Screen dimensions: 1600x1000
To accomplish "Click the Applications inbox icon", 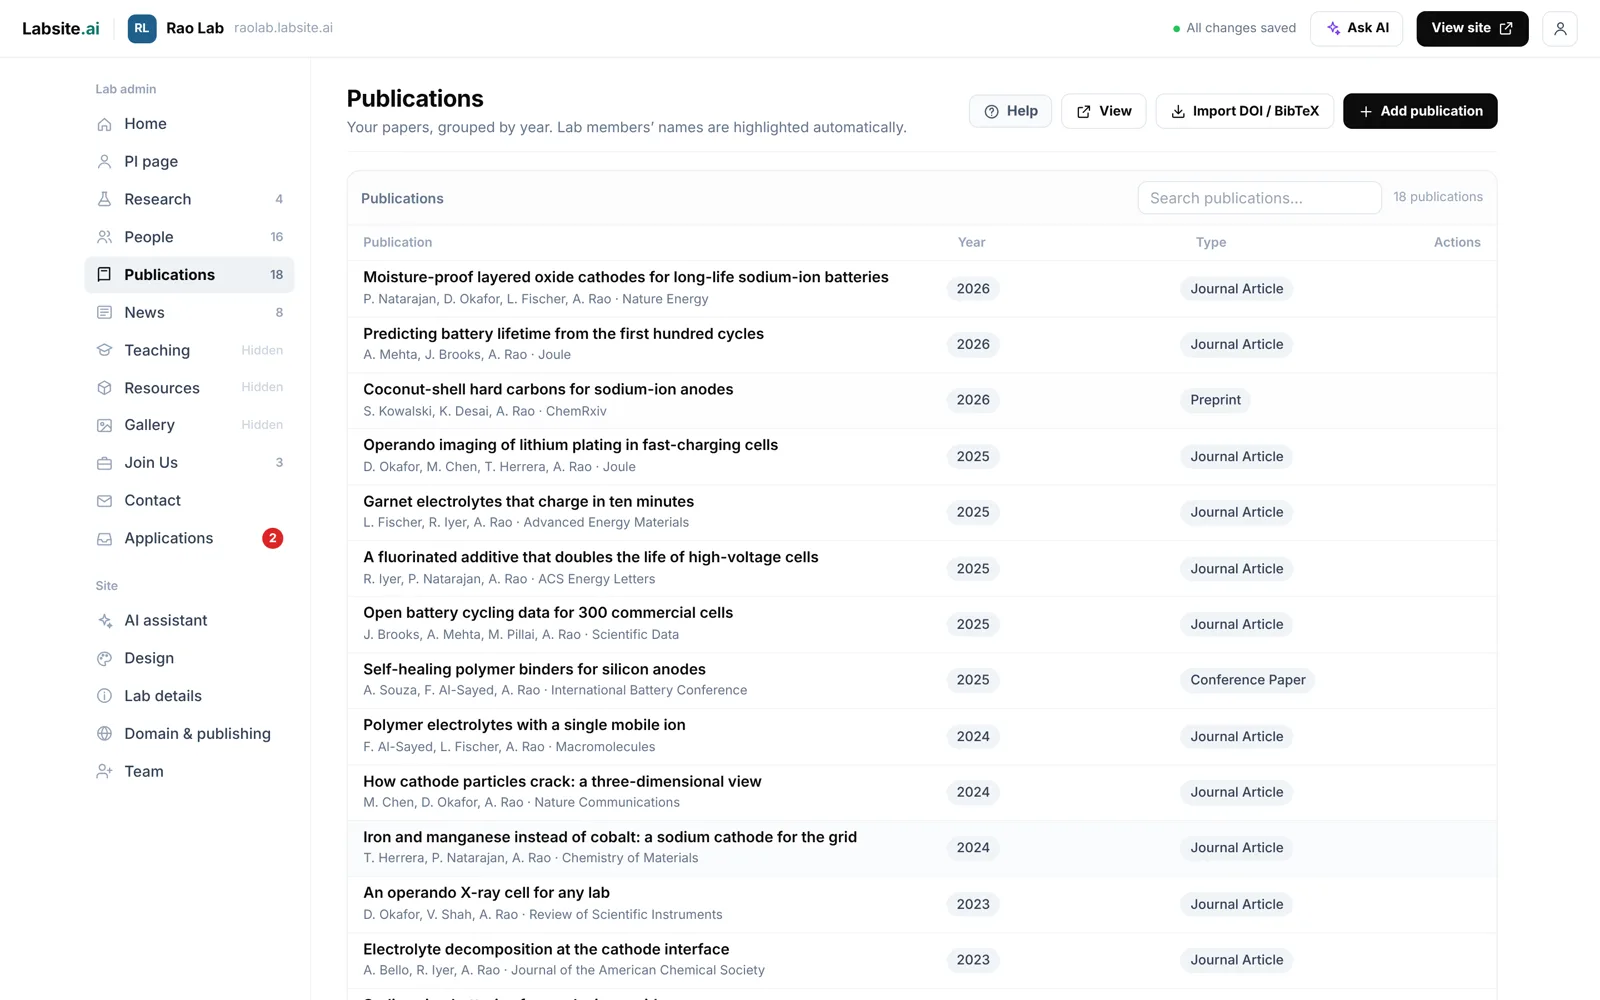I will 104,538.
